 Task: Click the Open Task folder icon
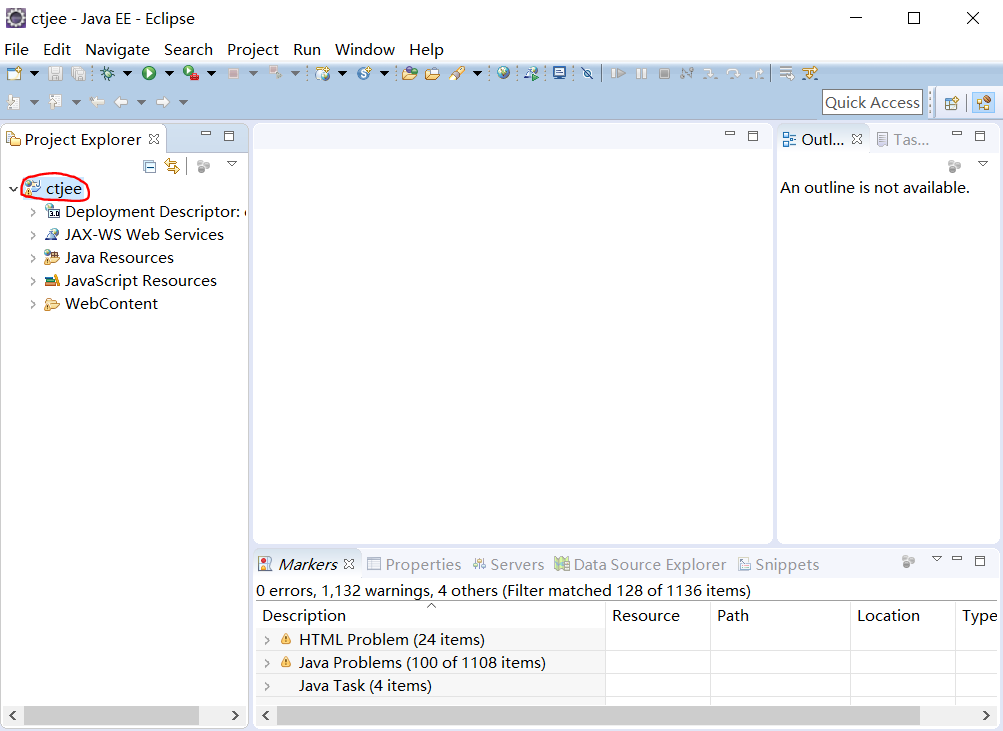click(x=432, y=74)
